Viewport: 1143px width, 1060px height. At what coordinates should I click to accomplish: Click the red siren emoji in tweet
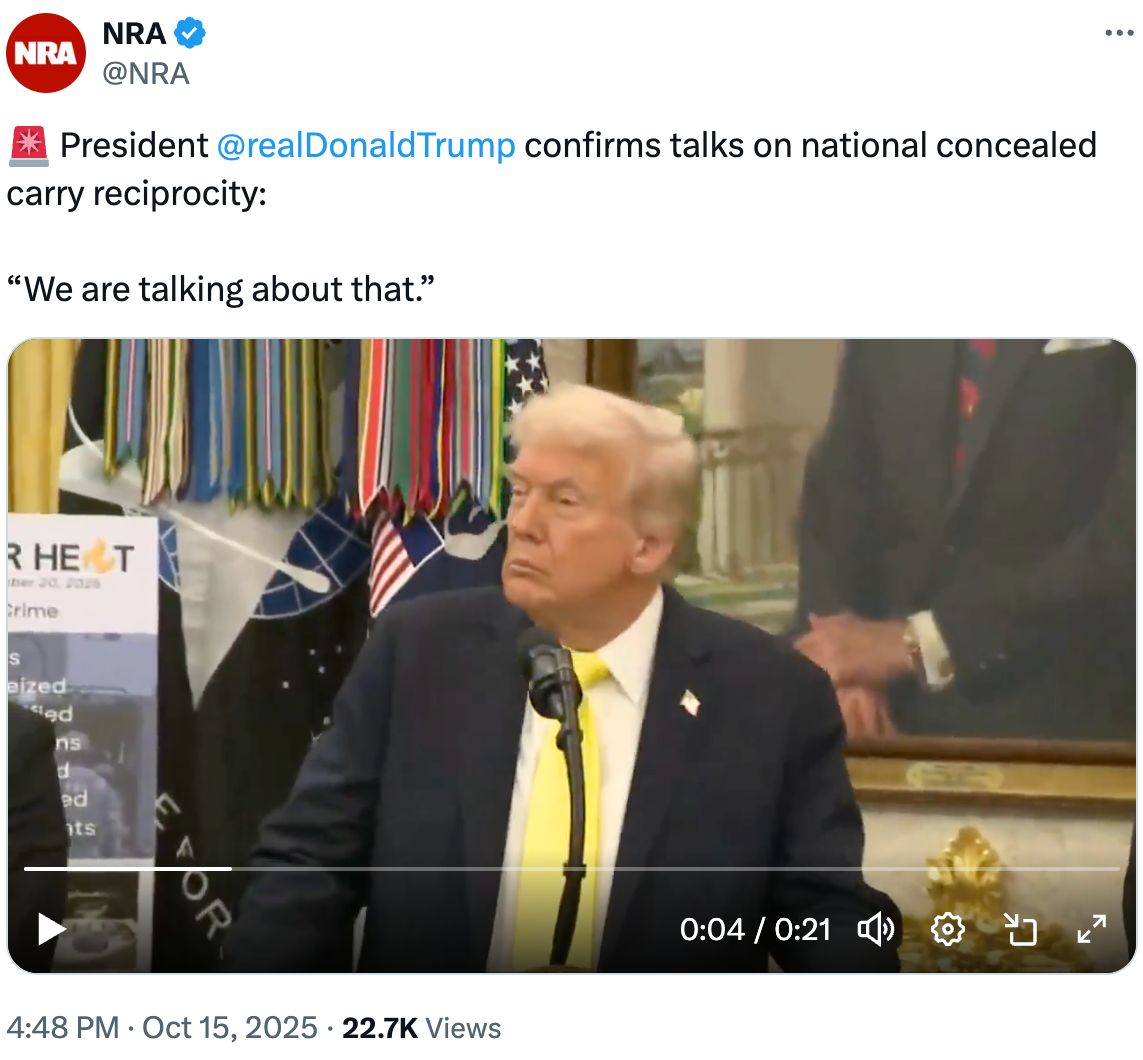tap(28, 145)
